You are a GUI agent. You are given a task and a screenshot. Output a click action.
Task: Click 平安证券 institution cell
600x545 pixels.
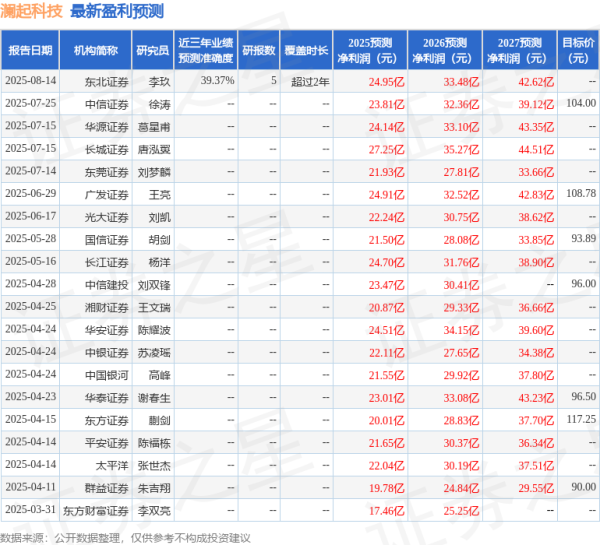(106, 443)
